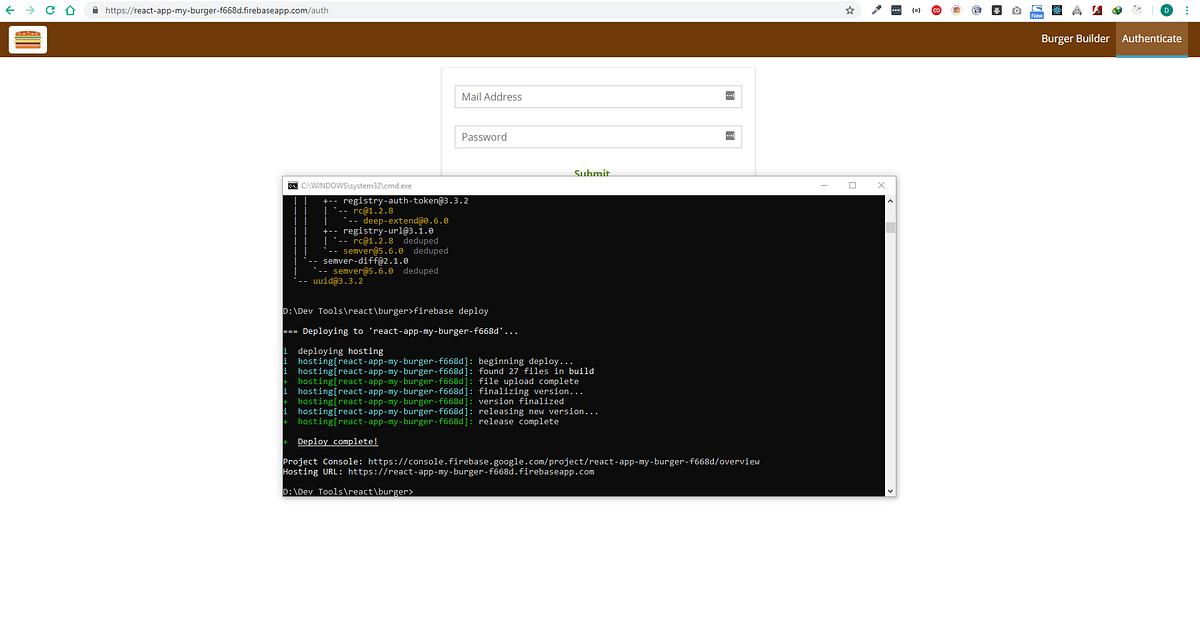Click the cmd.exe title bar icon
Image resolution: width=1200 pixels, height=627 pixels.
tap(292, 185)
